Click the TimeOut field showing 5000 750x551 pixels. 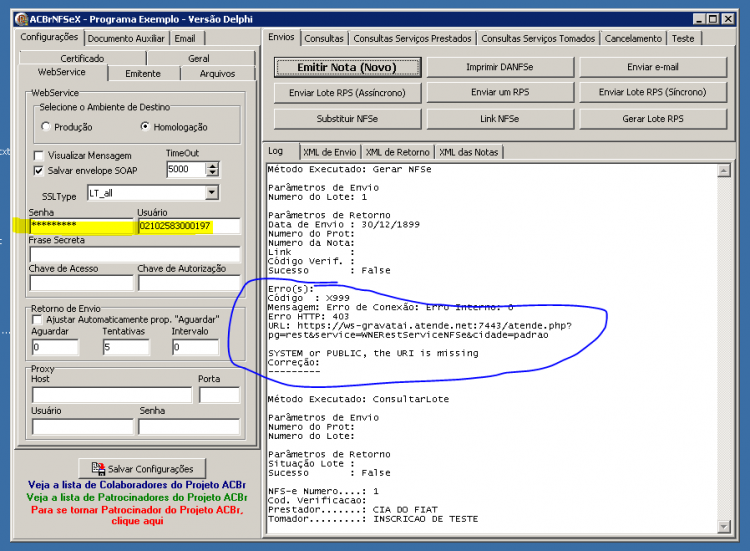(x=187, y=169)
